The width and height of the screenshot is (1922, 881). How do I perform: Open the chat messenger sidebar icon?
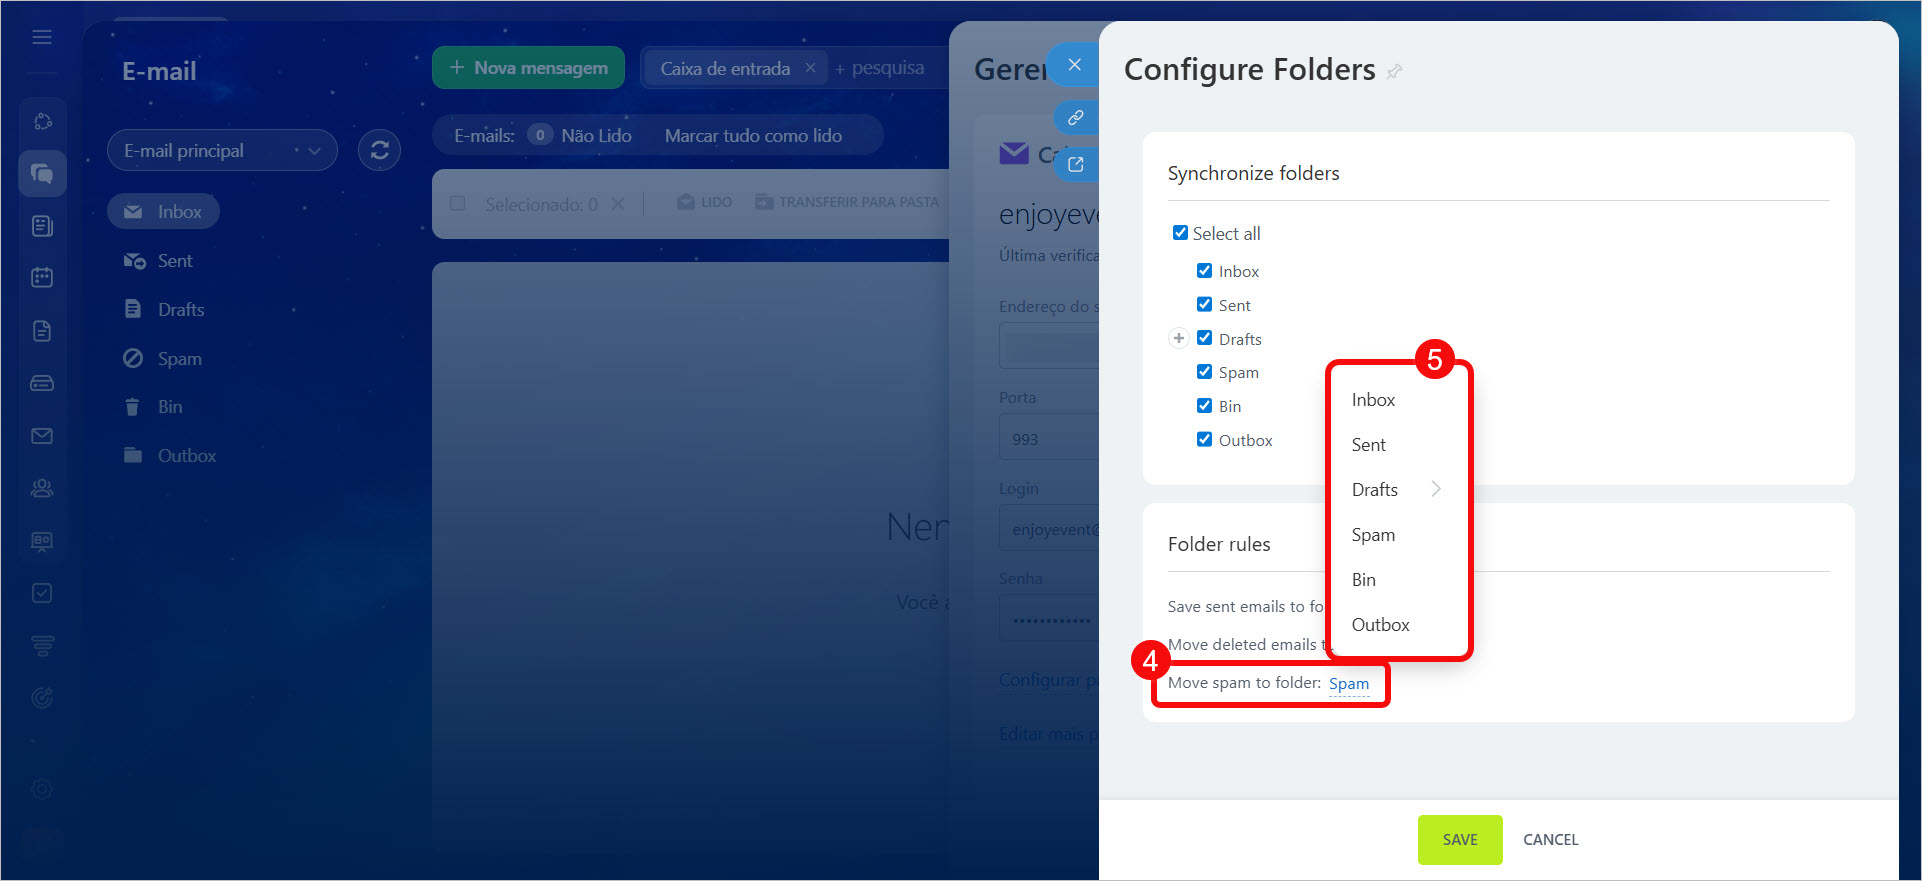42,174
